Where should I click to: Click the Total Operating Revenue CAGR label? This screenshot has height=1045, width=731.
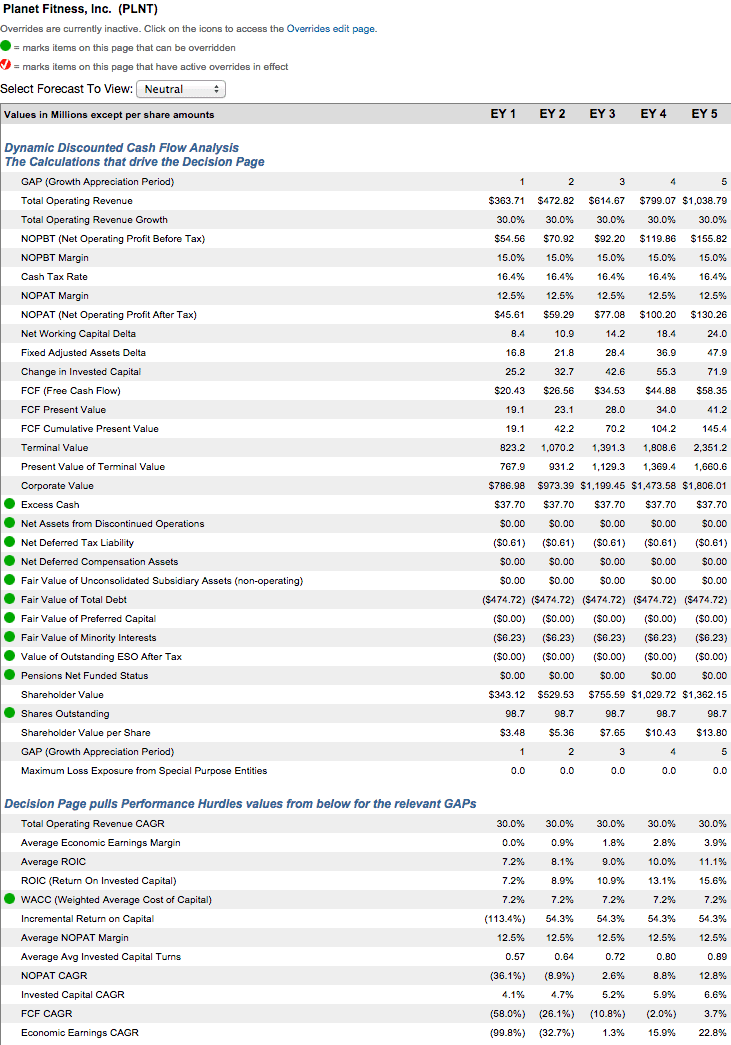click(x=93, y=824)
